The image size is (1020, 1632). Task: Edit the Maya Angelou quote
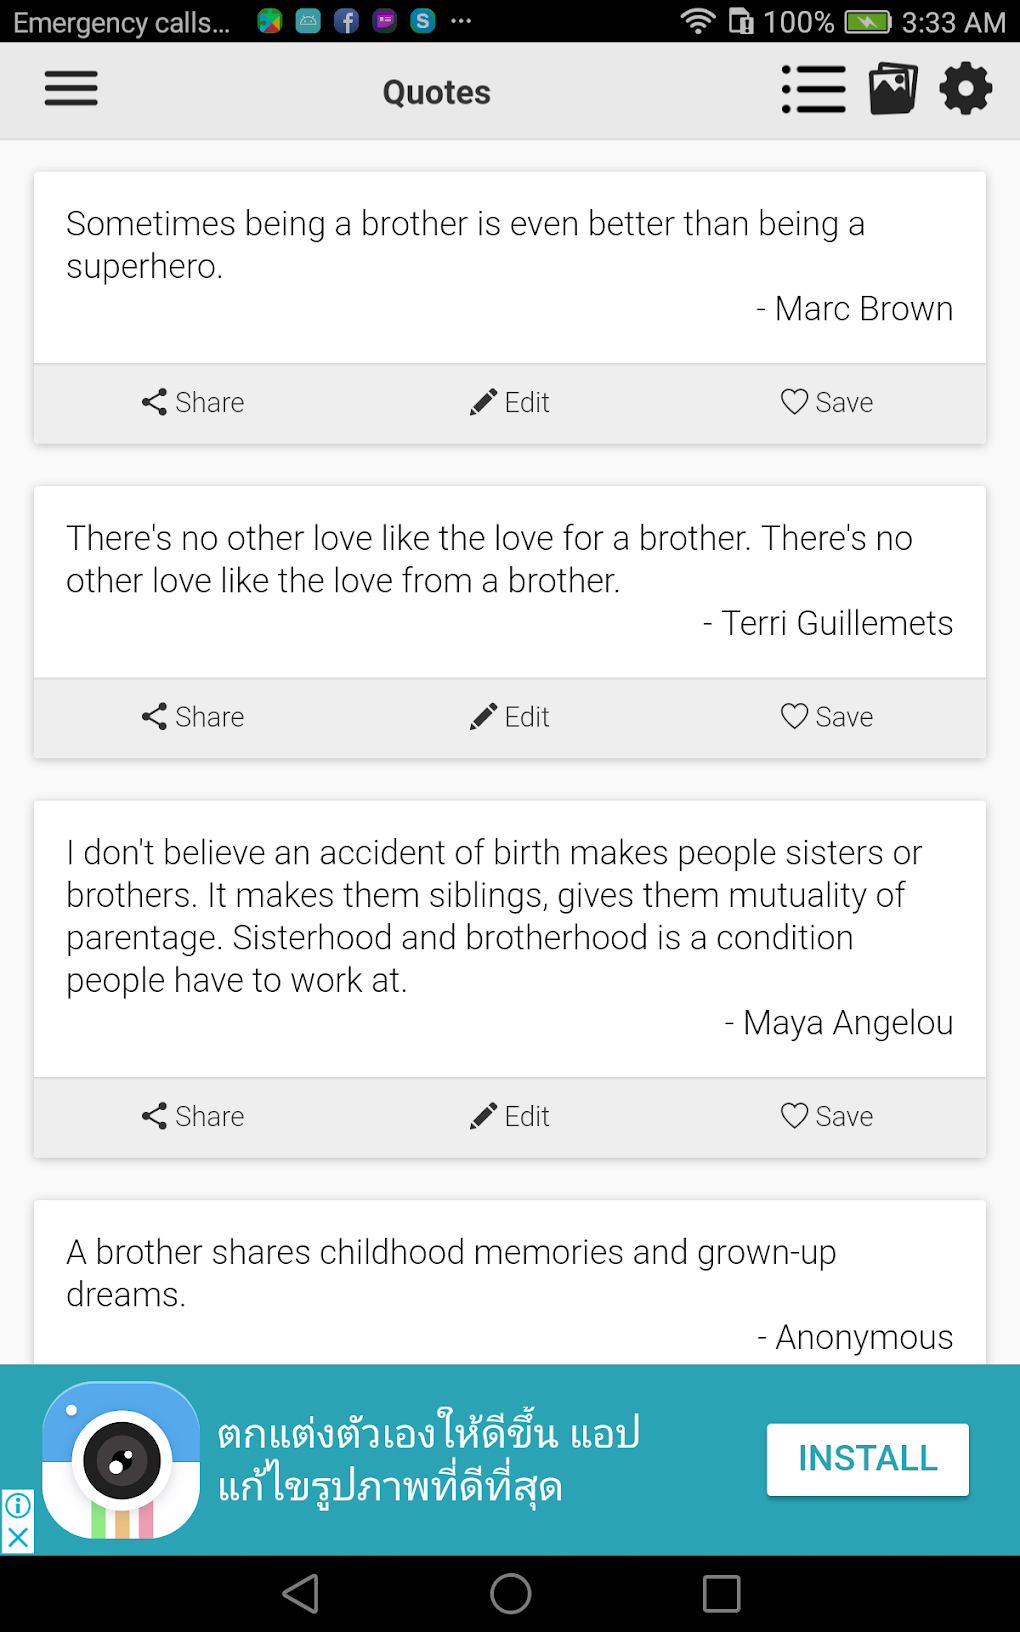pos(510,1116)
